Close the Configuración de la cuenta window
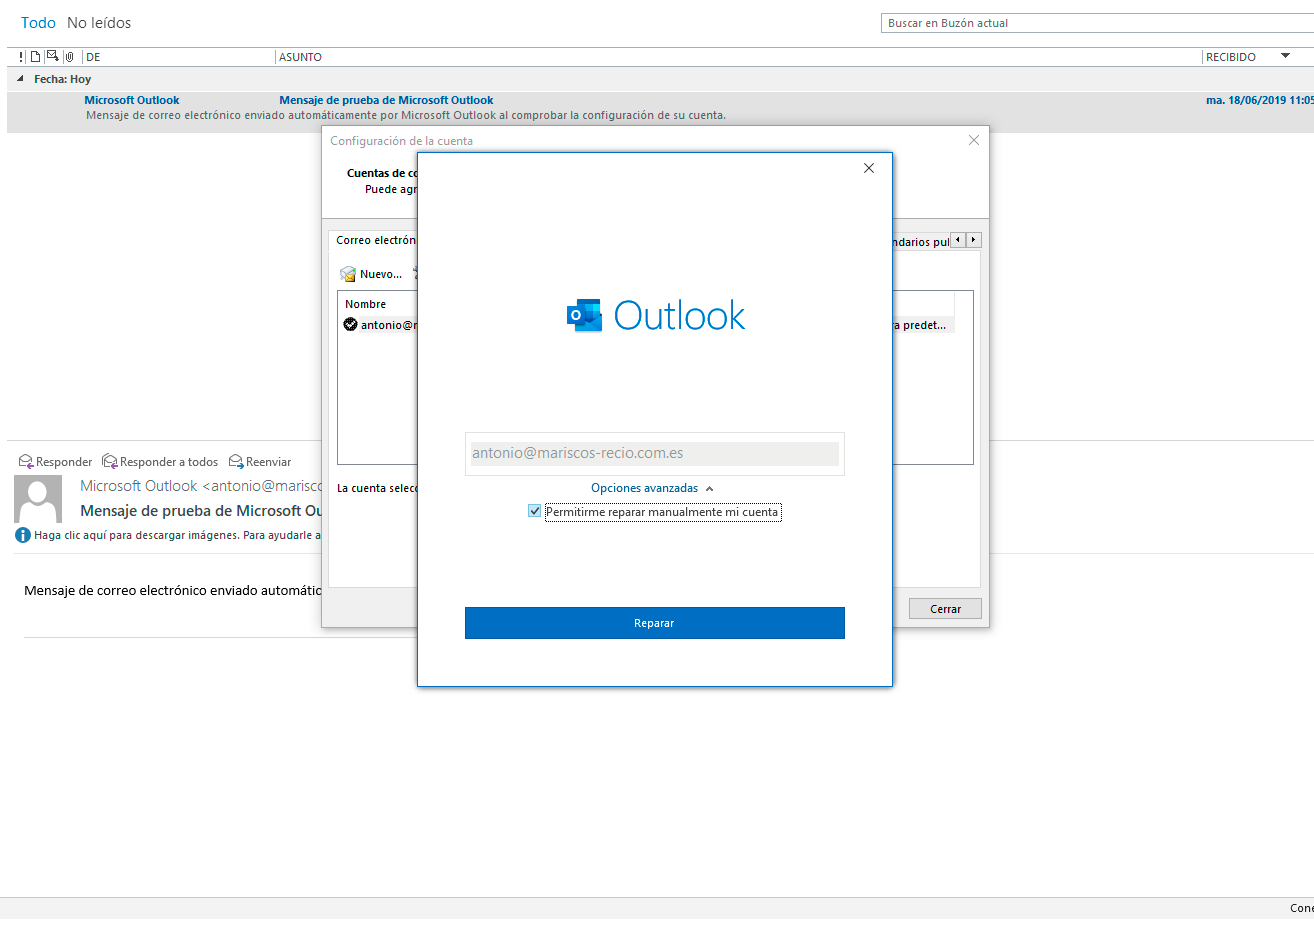The image size is (1314, 930). click(974, 140)
